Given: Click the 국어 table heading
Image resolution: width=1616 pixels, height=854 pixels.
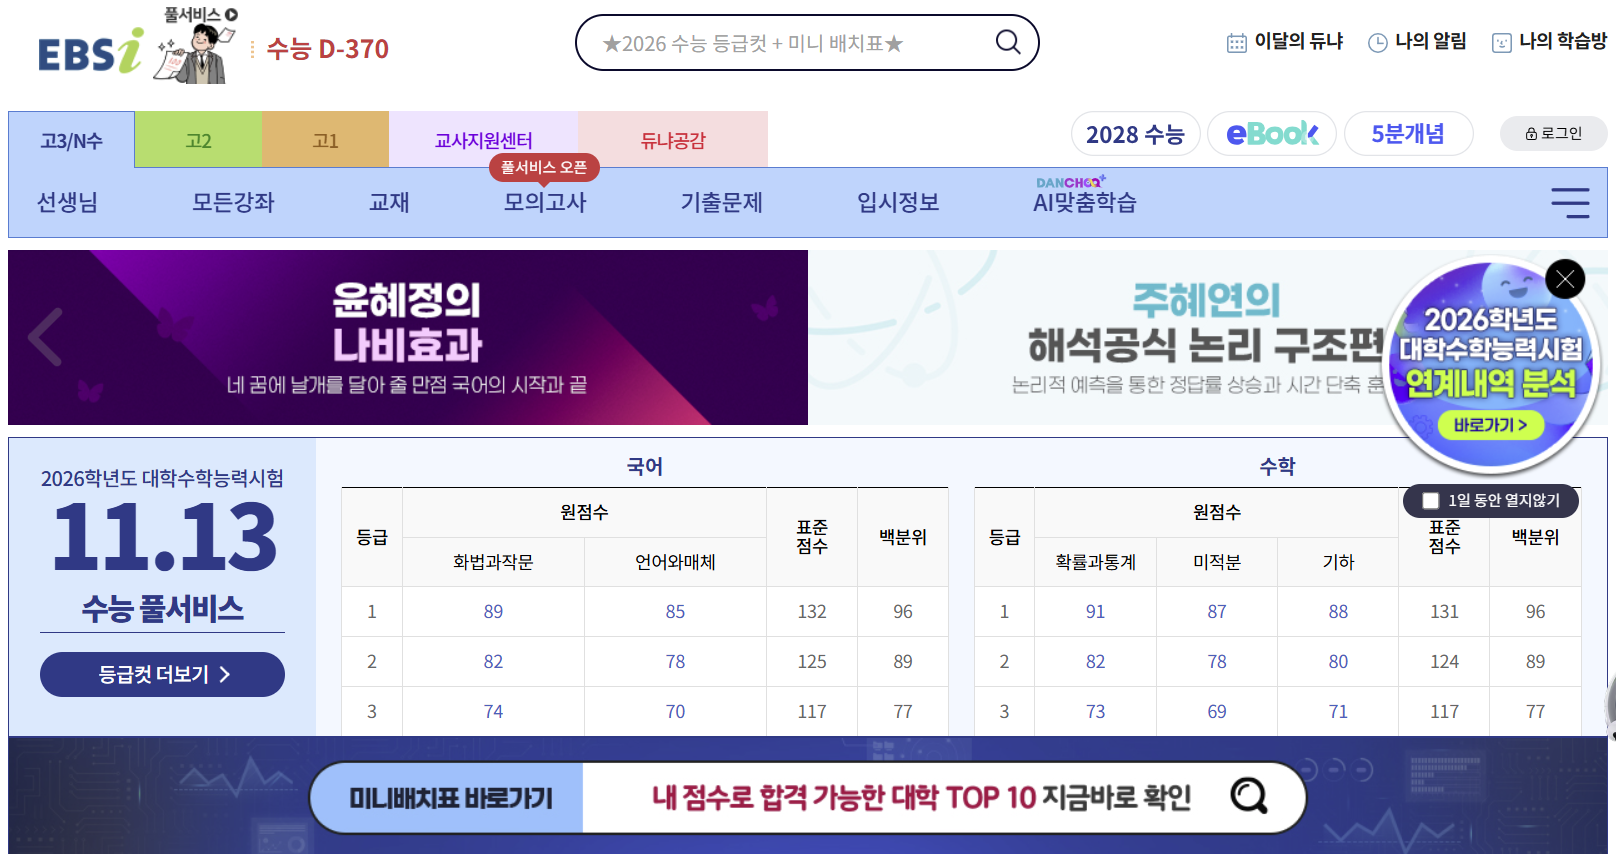Looking at the screenshot, I should click(x=645, y=466).
